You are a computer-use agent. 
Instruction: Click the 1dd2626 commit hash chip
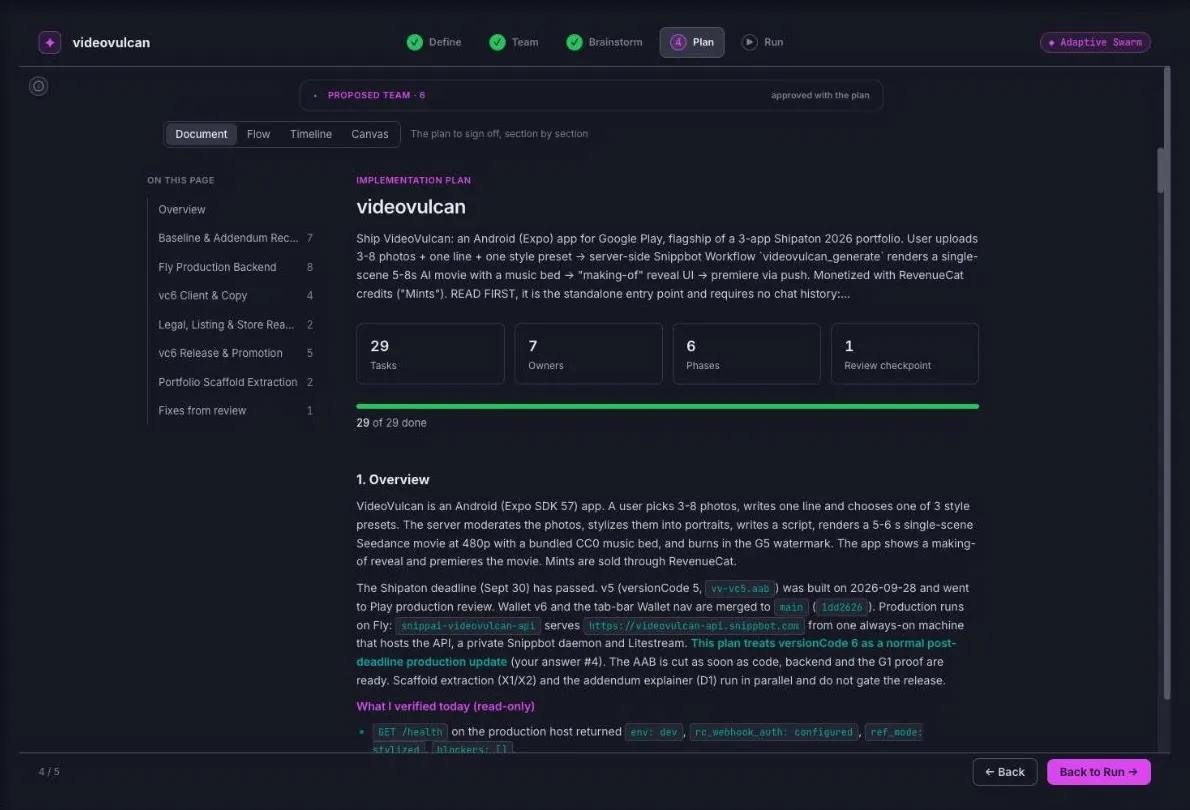[x=842, y=607]
